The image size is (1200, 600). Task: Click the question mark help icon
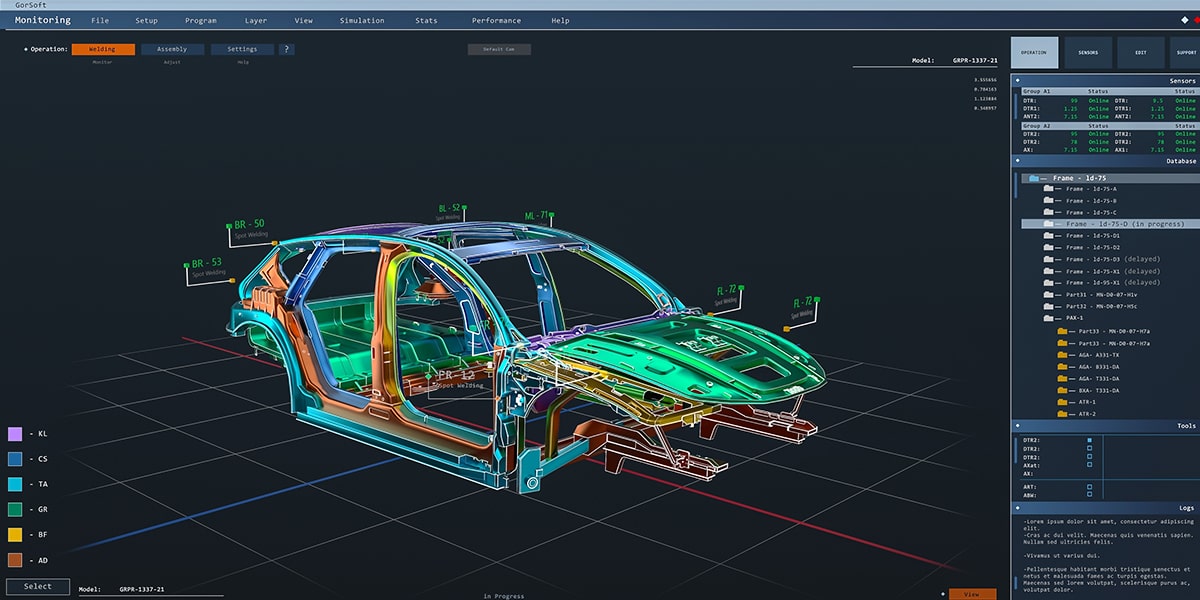(286, 49)
